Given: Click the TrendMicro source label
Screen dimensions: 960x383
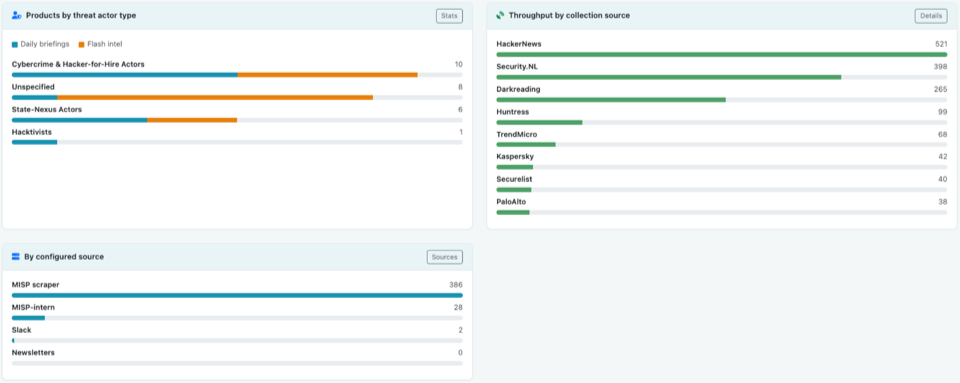Looking at the screenshot, I should click(x=517, y=134).
